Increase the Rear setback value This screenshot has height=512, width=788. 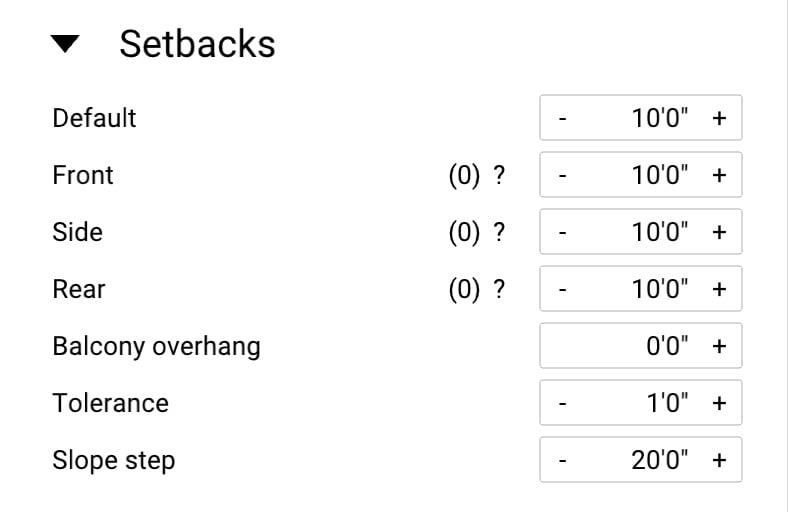click(x=718, y=289)
